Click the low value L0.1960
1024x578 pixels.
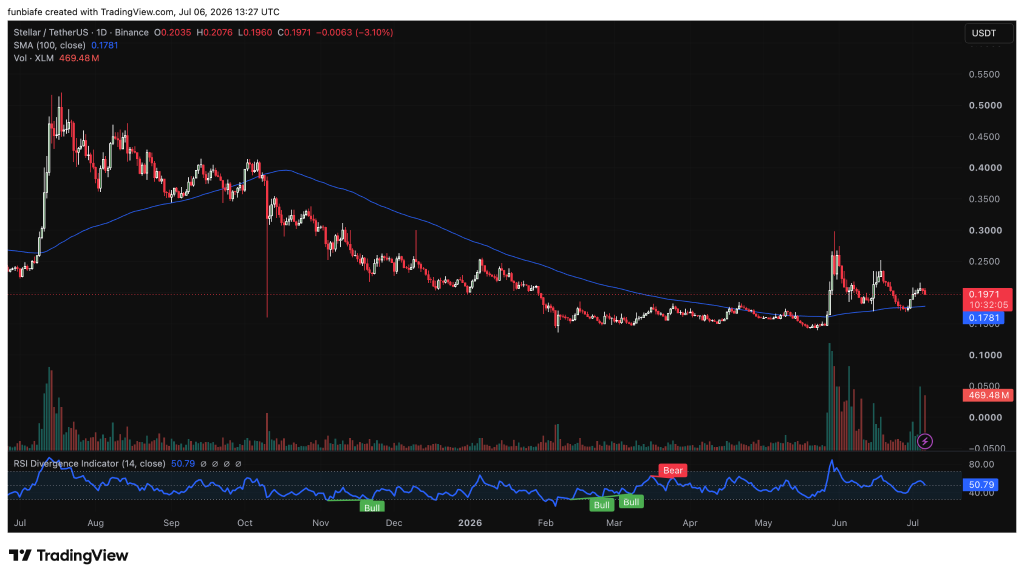tap(255, 33)
